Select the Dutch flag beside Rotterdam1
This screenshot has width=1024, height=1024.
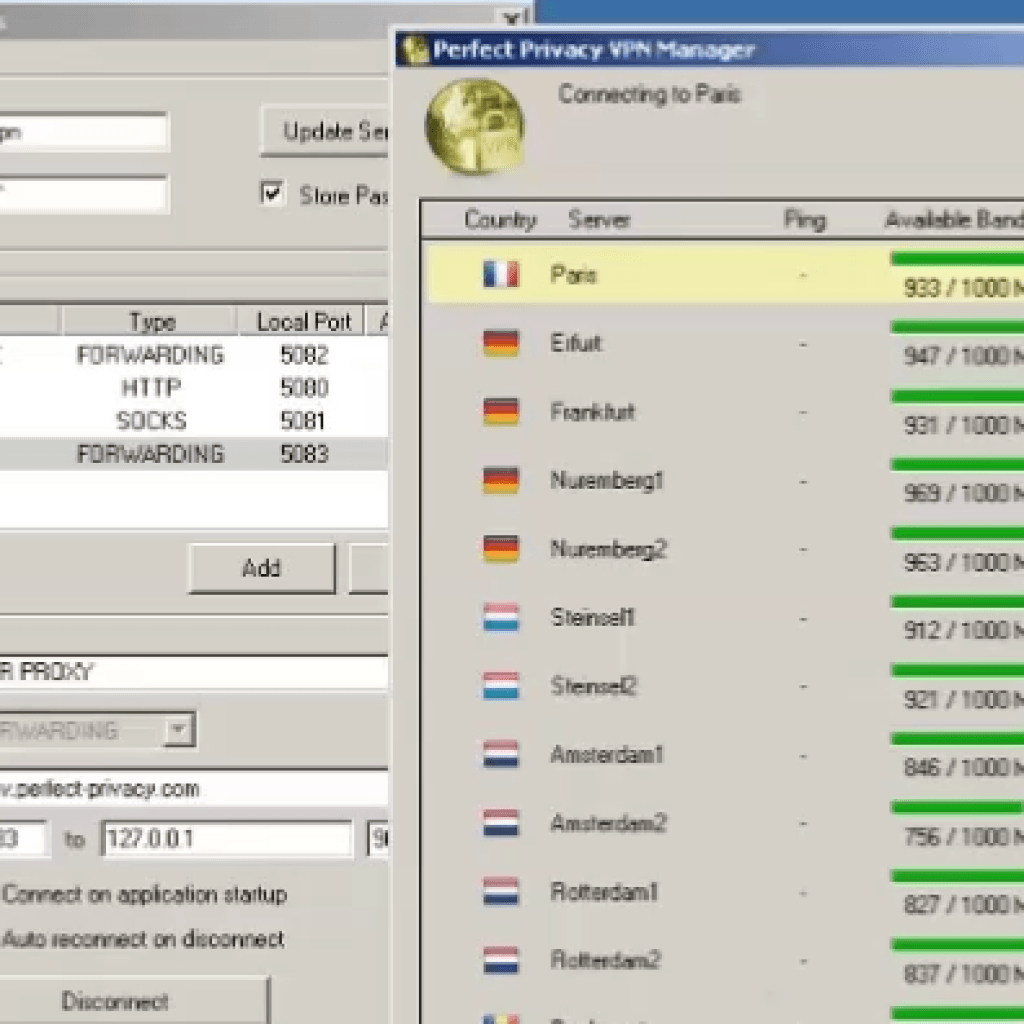[x=501, y=891]
